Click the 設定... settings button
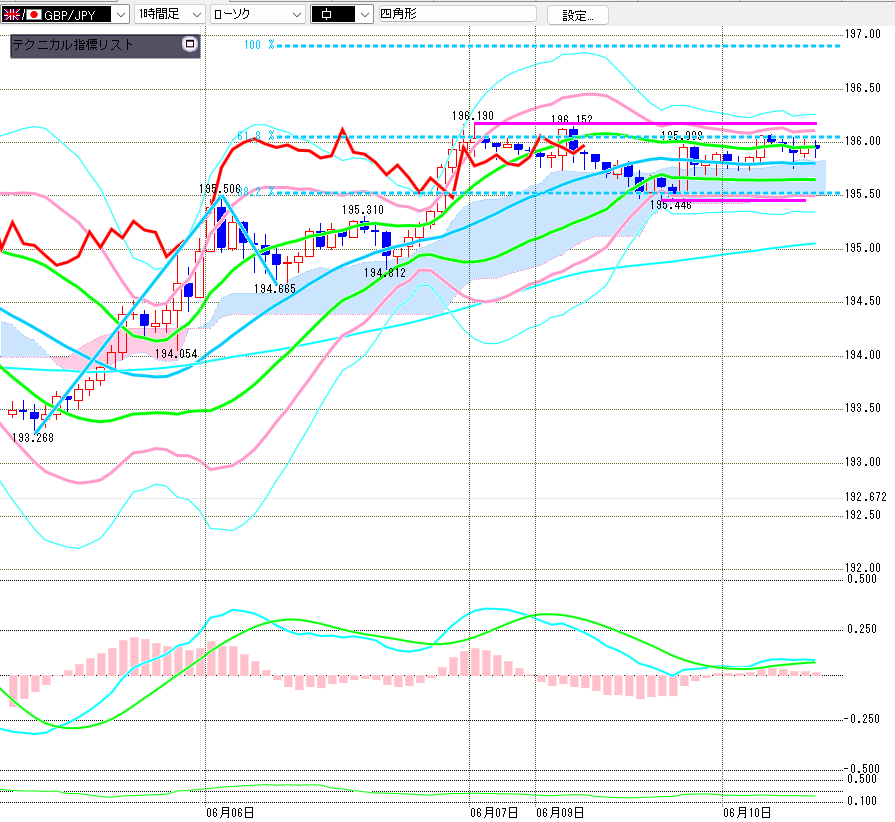Image resolution: width=895 pixels, height=822 pixels. [578, 15]
